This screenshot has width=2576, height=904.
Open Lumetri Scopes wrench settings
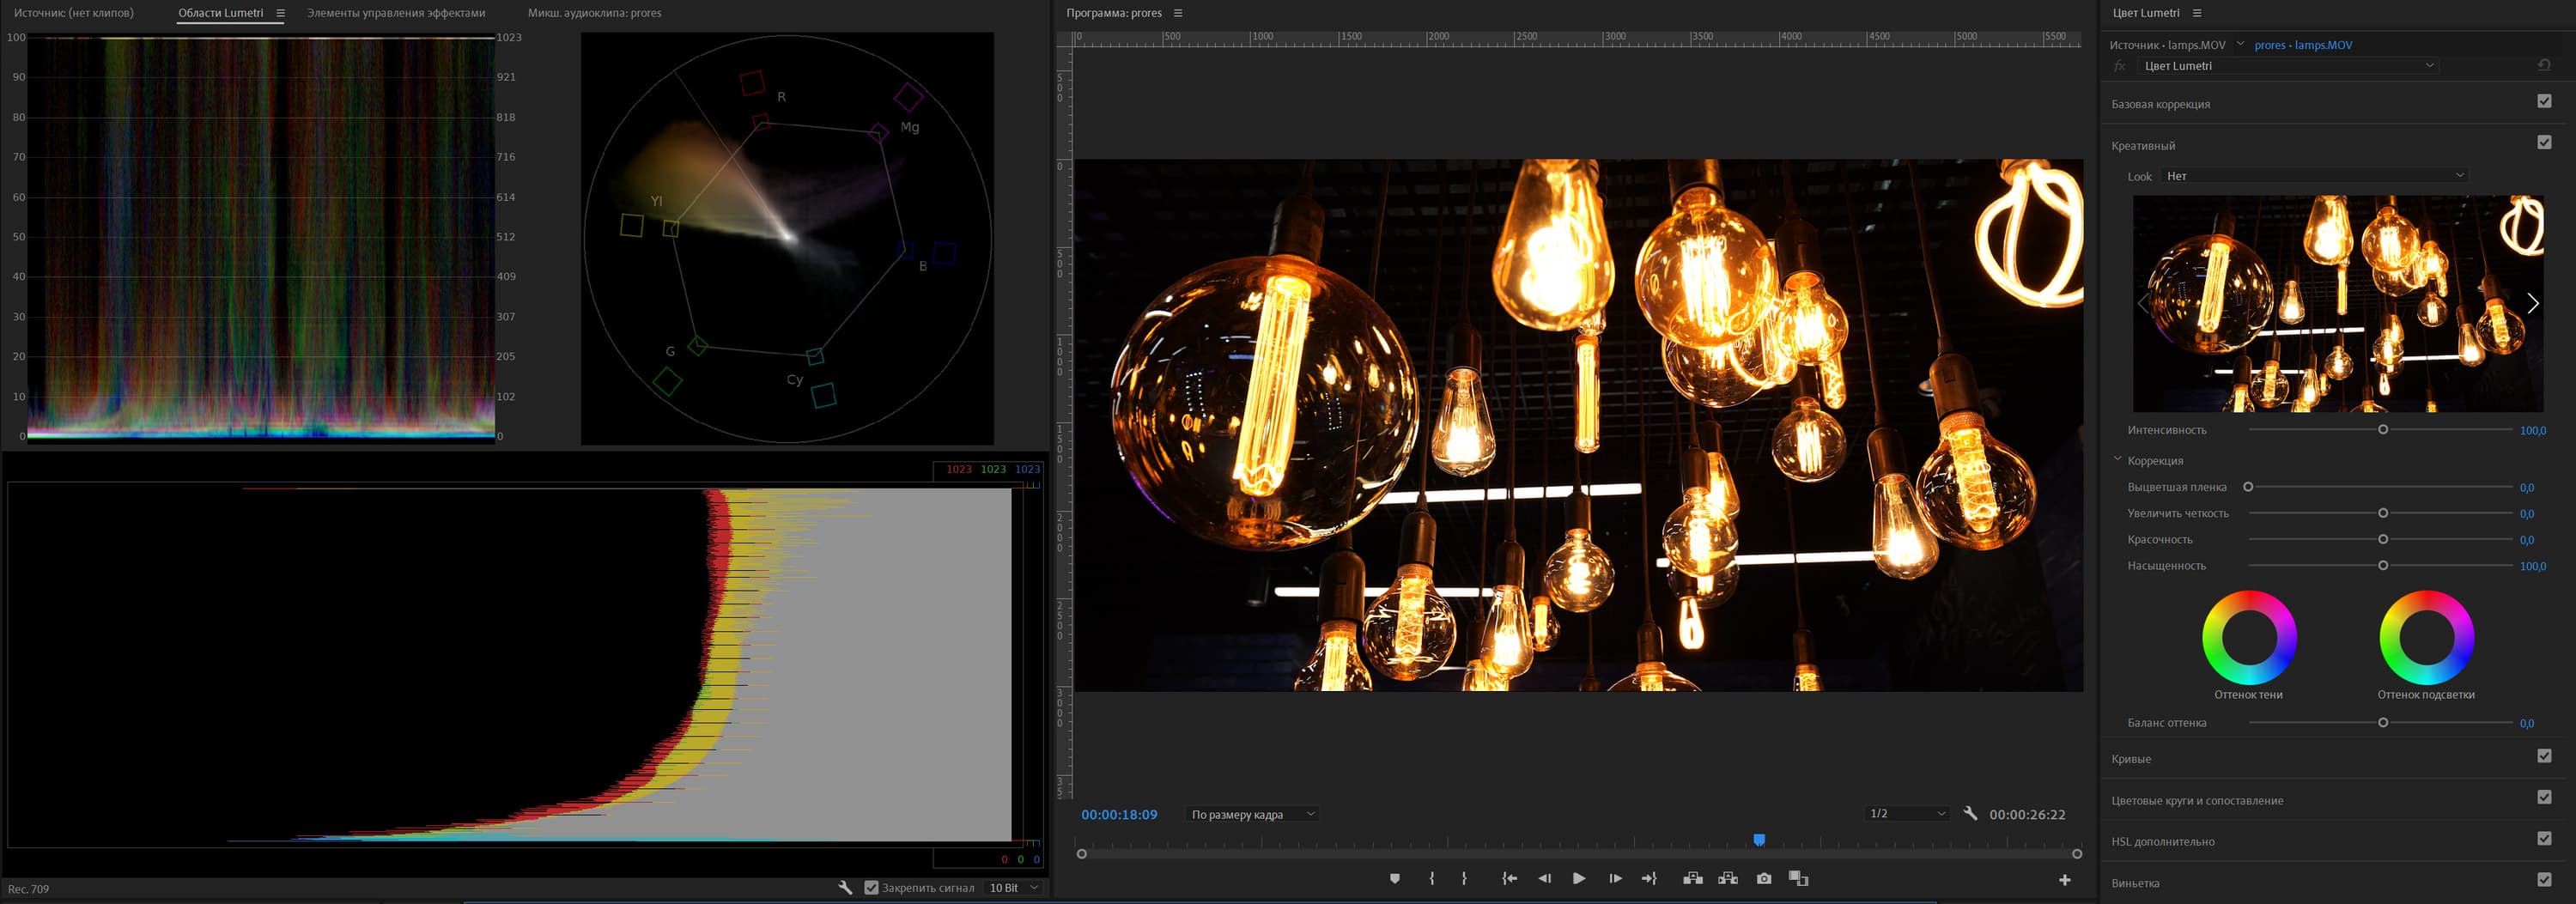pyautogui.click(x=845, y=888)
